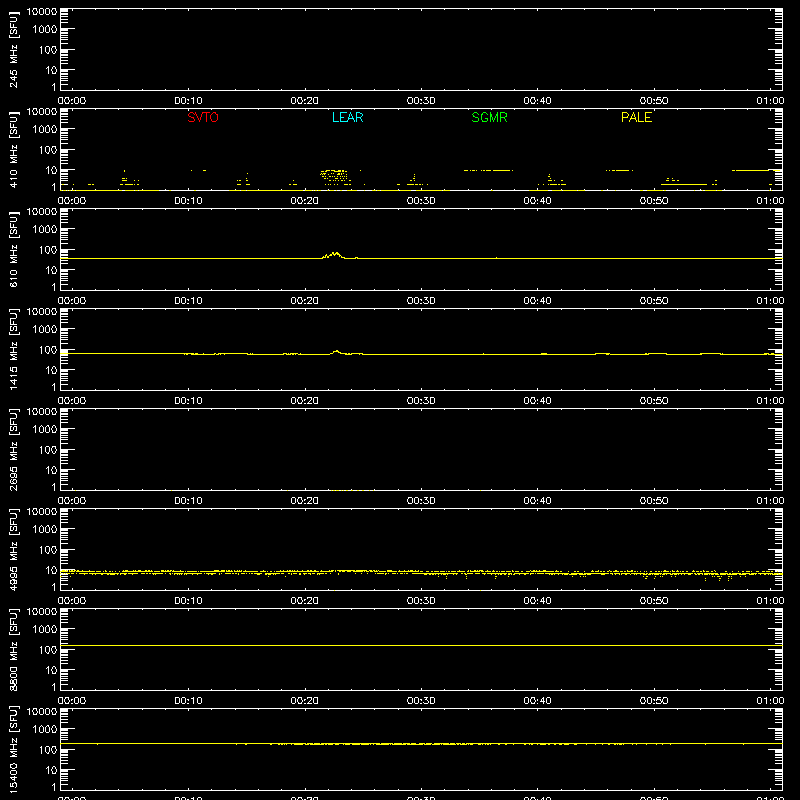This screenshot has width=800, height=800.
Task: Select the 8800 MHz [SFU] axis label
Action: pos(13,649)
